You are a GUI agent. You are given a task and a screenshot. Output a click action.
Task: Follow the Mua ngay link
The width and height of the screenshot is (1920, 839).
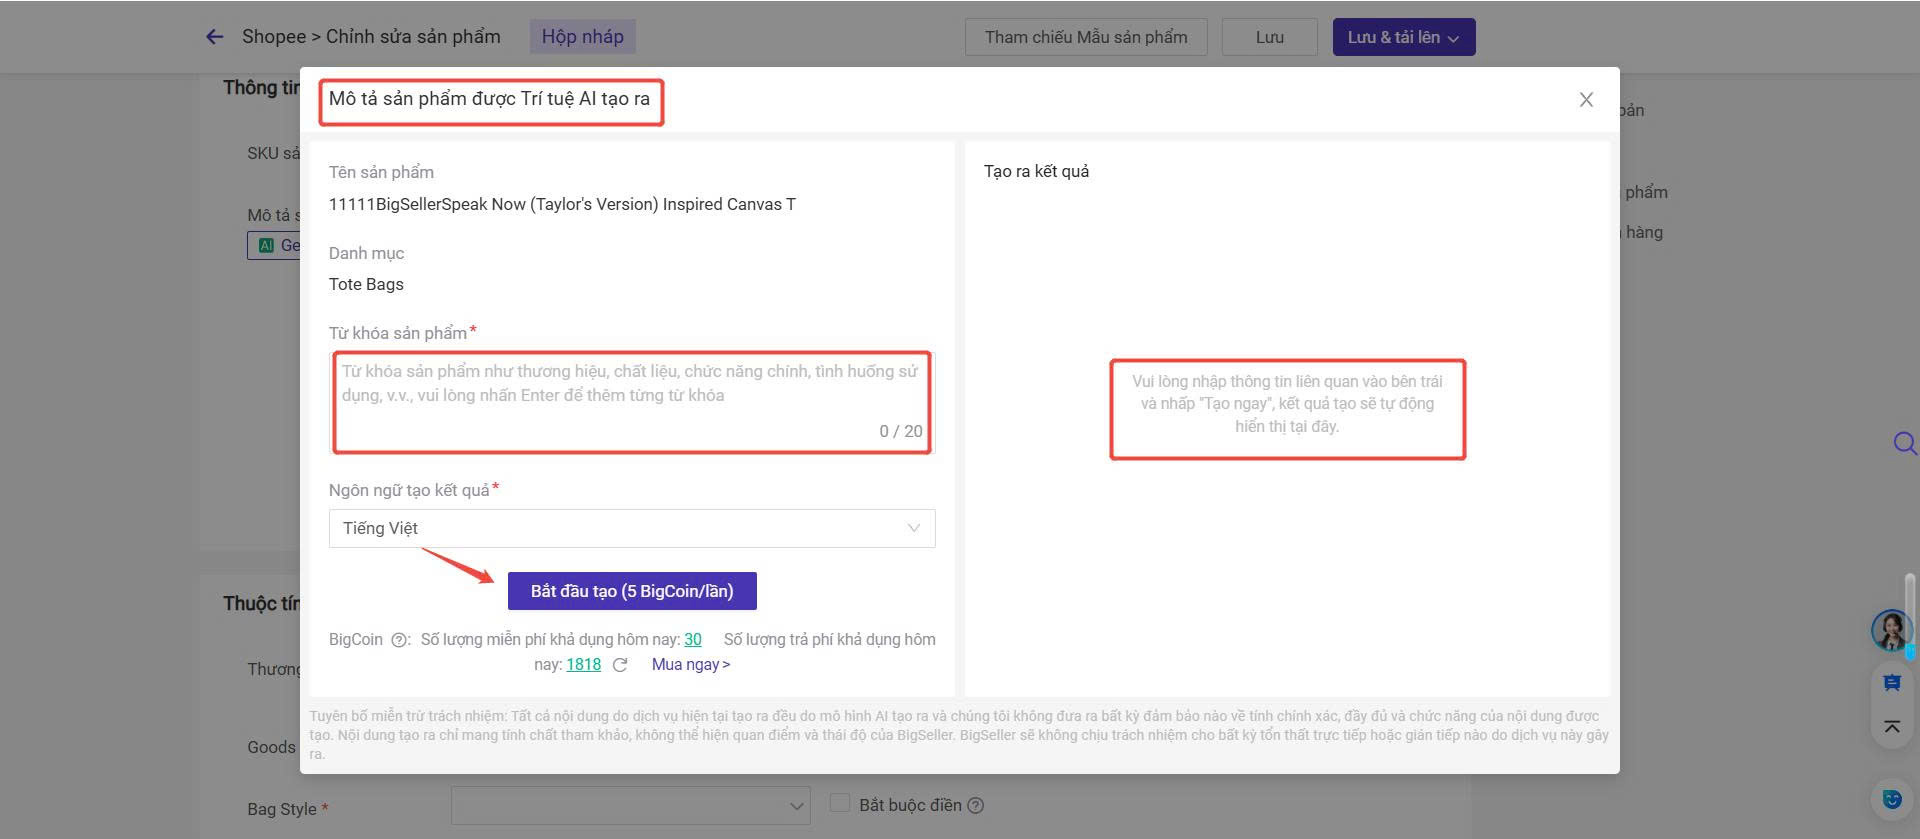click(x=690, y=665)
